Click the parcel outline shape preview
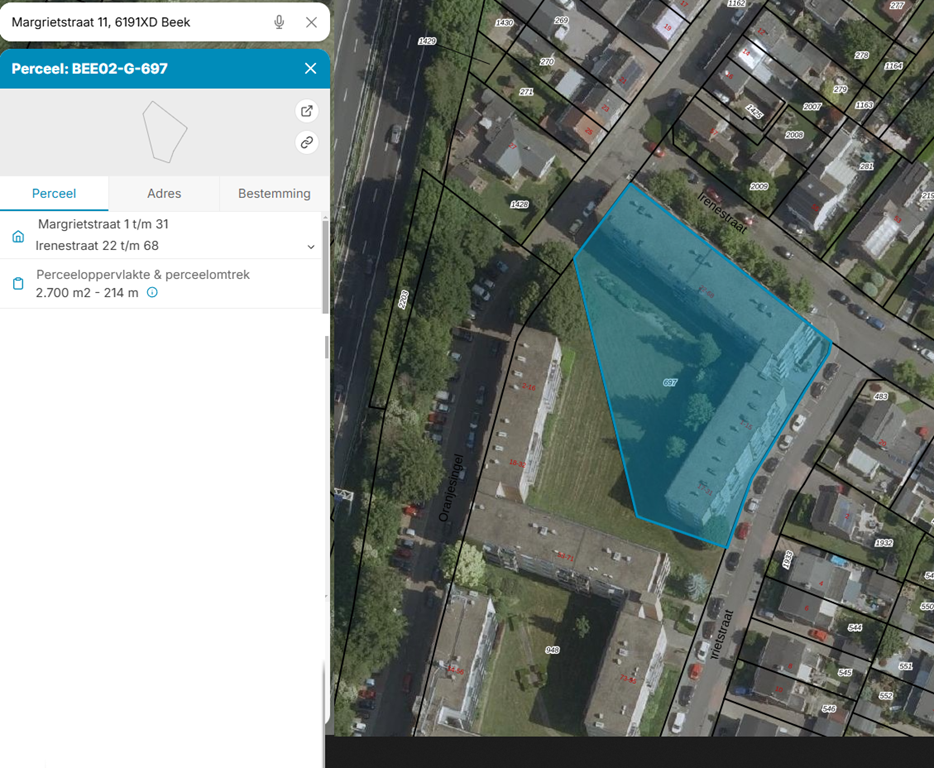Screen dimensions: 934x768 (x=164, y=132)
